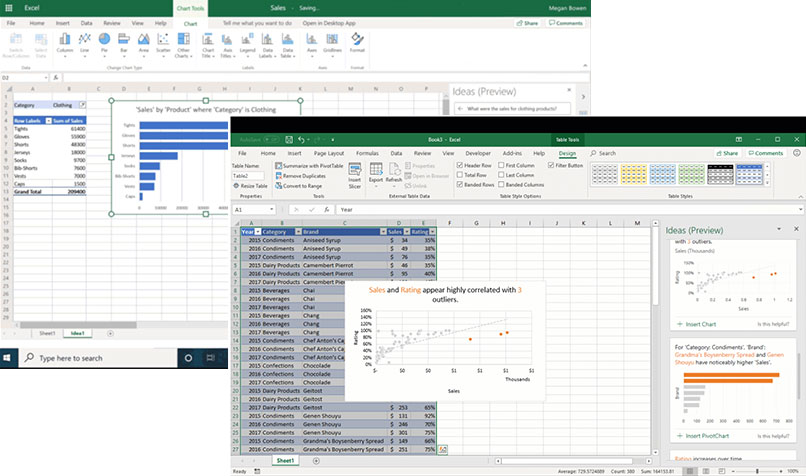806x476 pixels.
Task: Pick the Scatter chart type icon
Action: (163, 43)
